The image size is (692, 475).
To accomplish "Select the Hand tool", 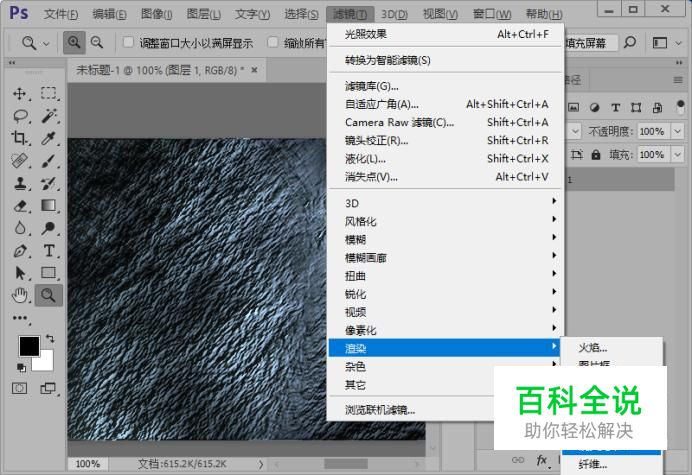I will 19,295.
